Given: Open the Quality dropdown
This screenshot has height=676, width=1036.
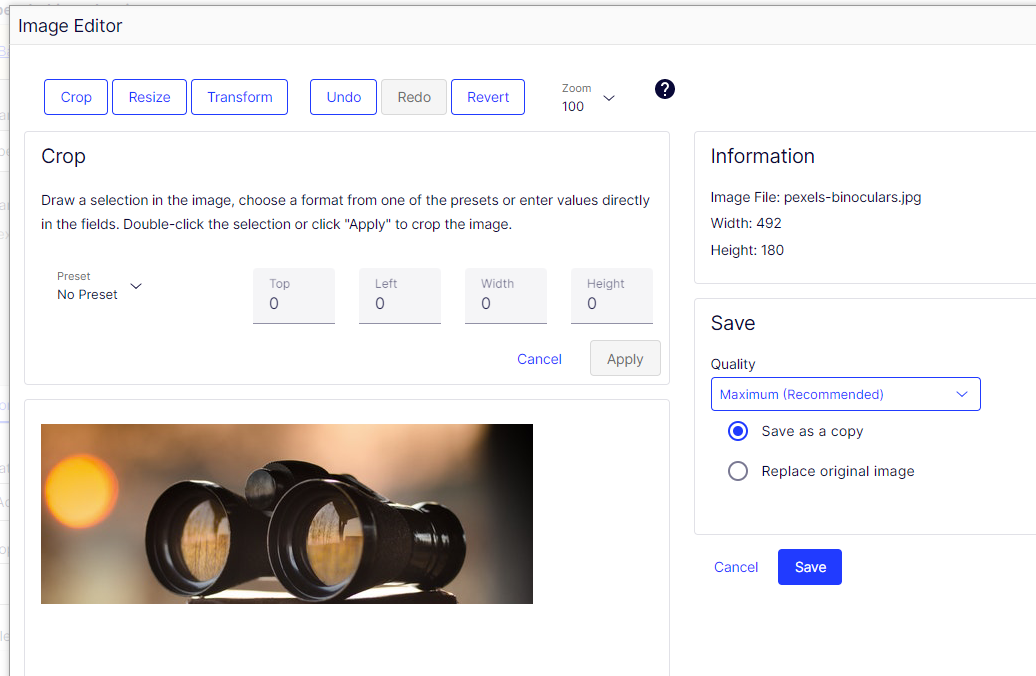Looking at the screenshot, I should [845, 394].
